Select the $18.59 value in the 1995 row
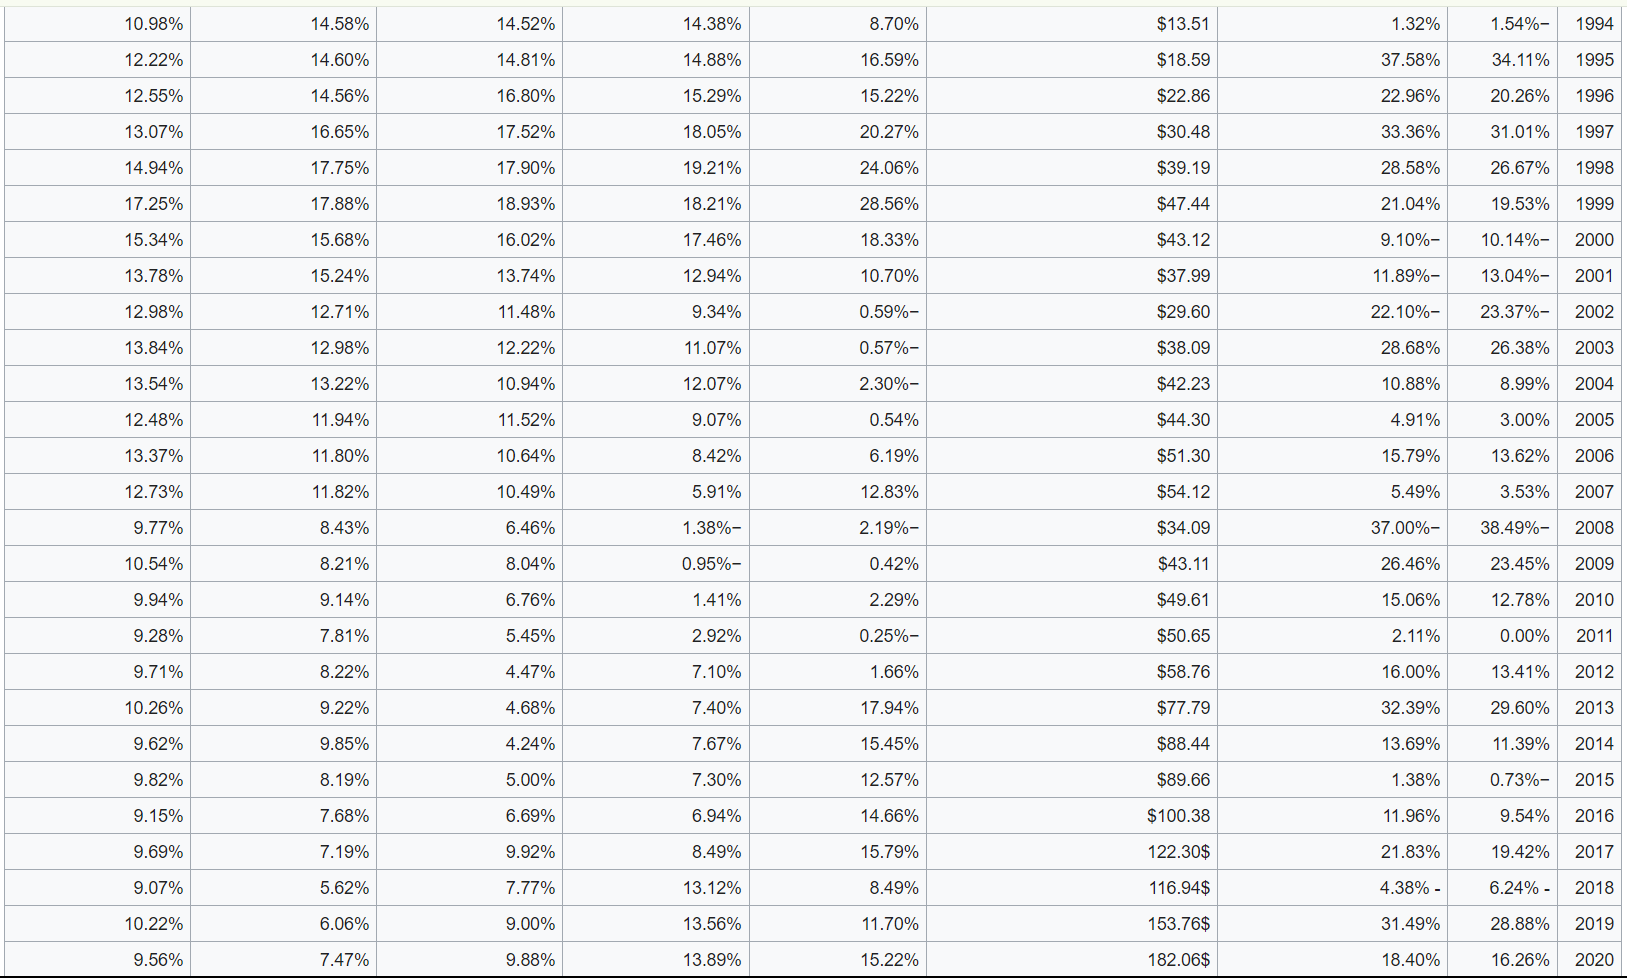Screen dimensions: 1627x978 coord(1183,60)
